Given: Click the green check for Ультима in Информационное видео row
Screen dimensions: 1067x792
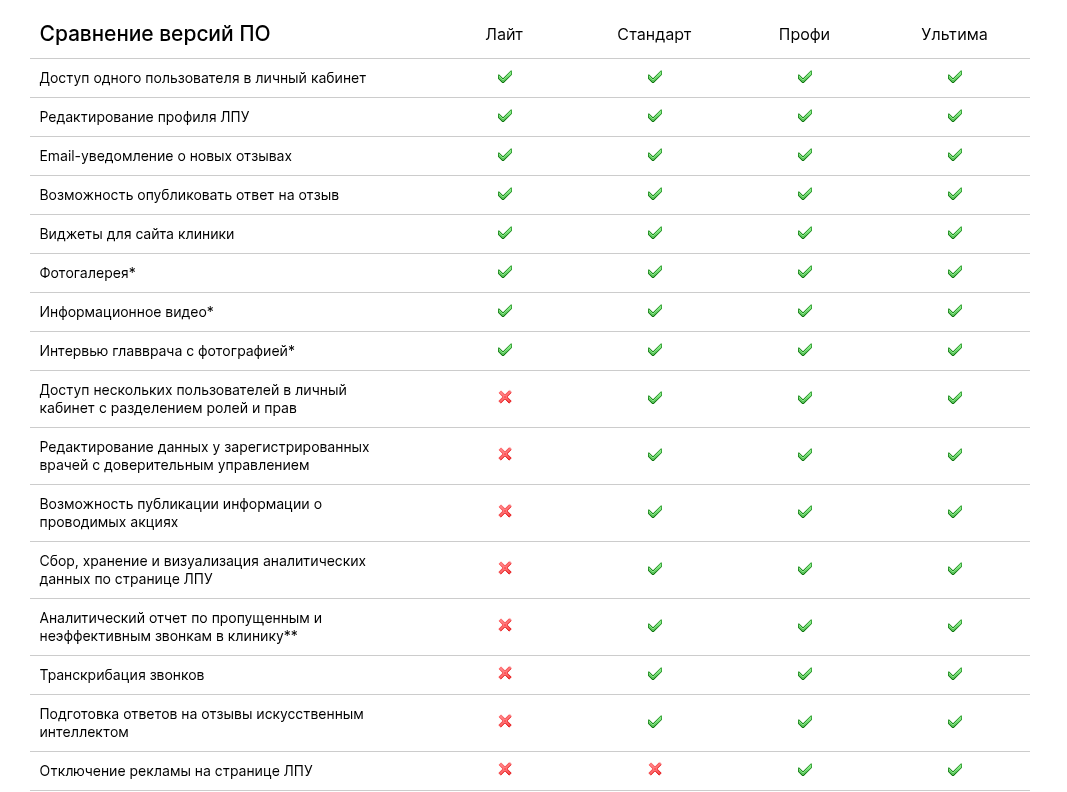Looking at the screenshot, I should point(955,311).
